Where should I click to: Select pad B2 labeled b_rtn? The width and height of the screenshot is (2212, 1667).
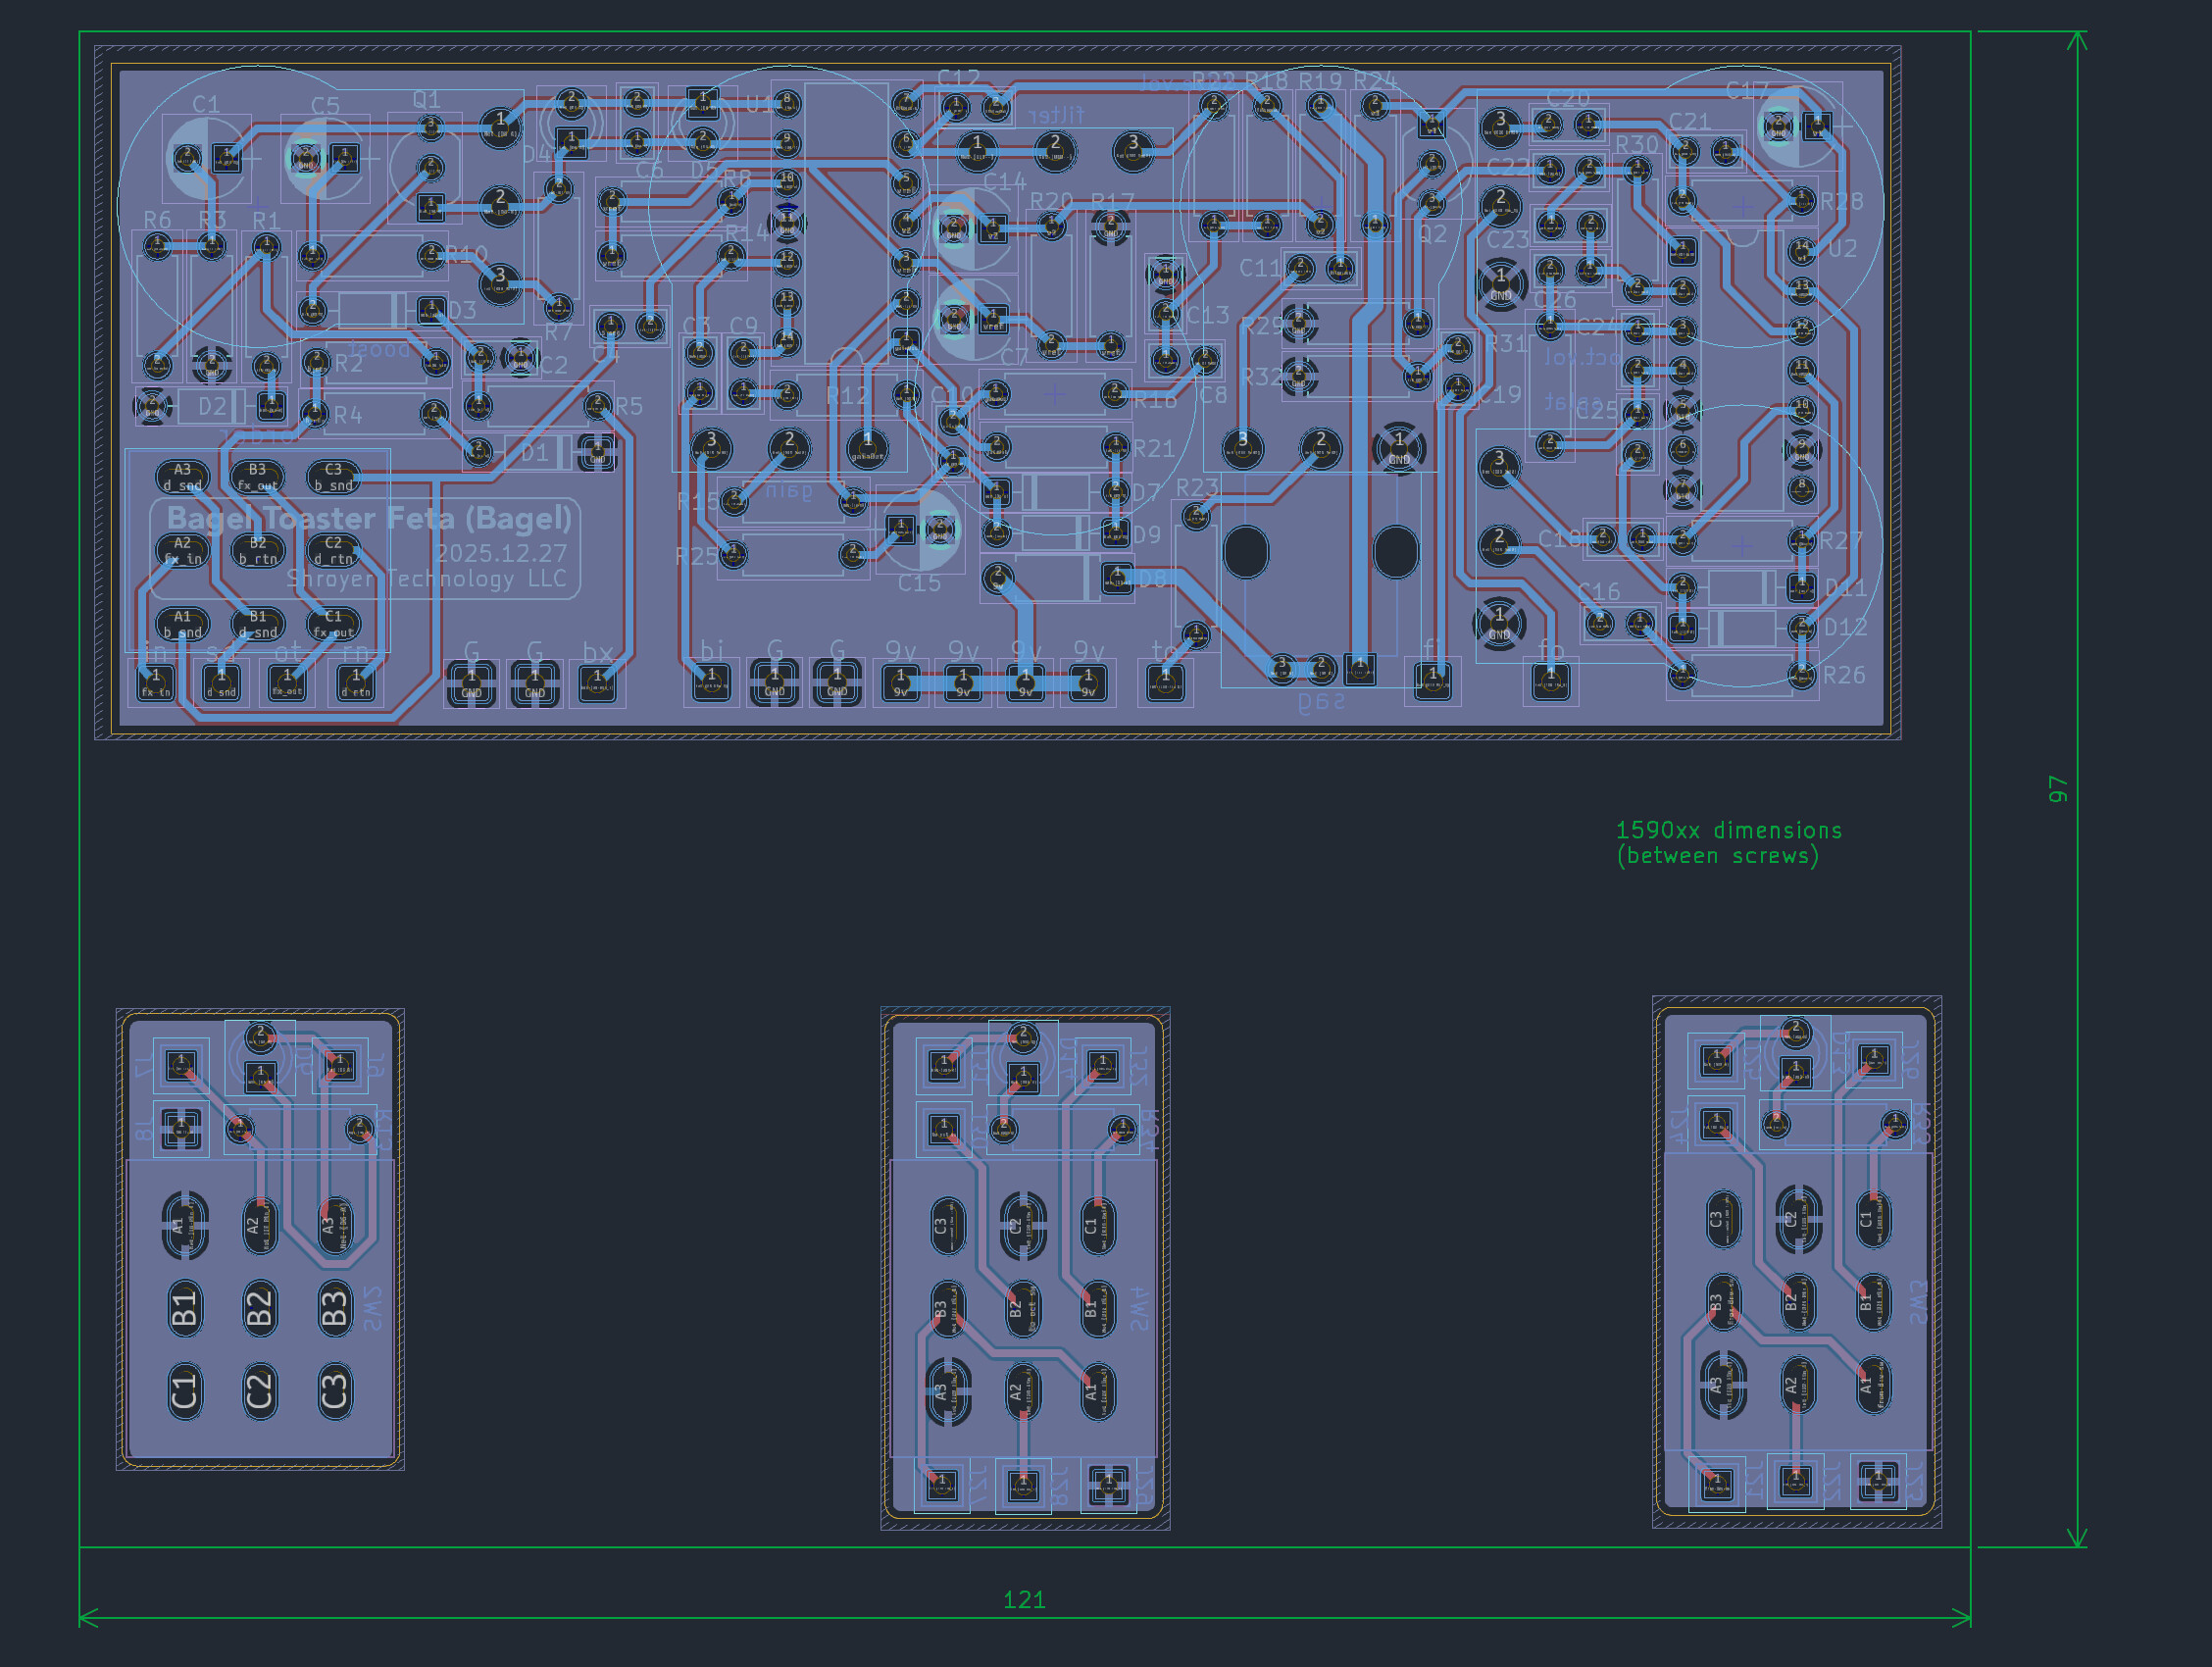point(257,551)
